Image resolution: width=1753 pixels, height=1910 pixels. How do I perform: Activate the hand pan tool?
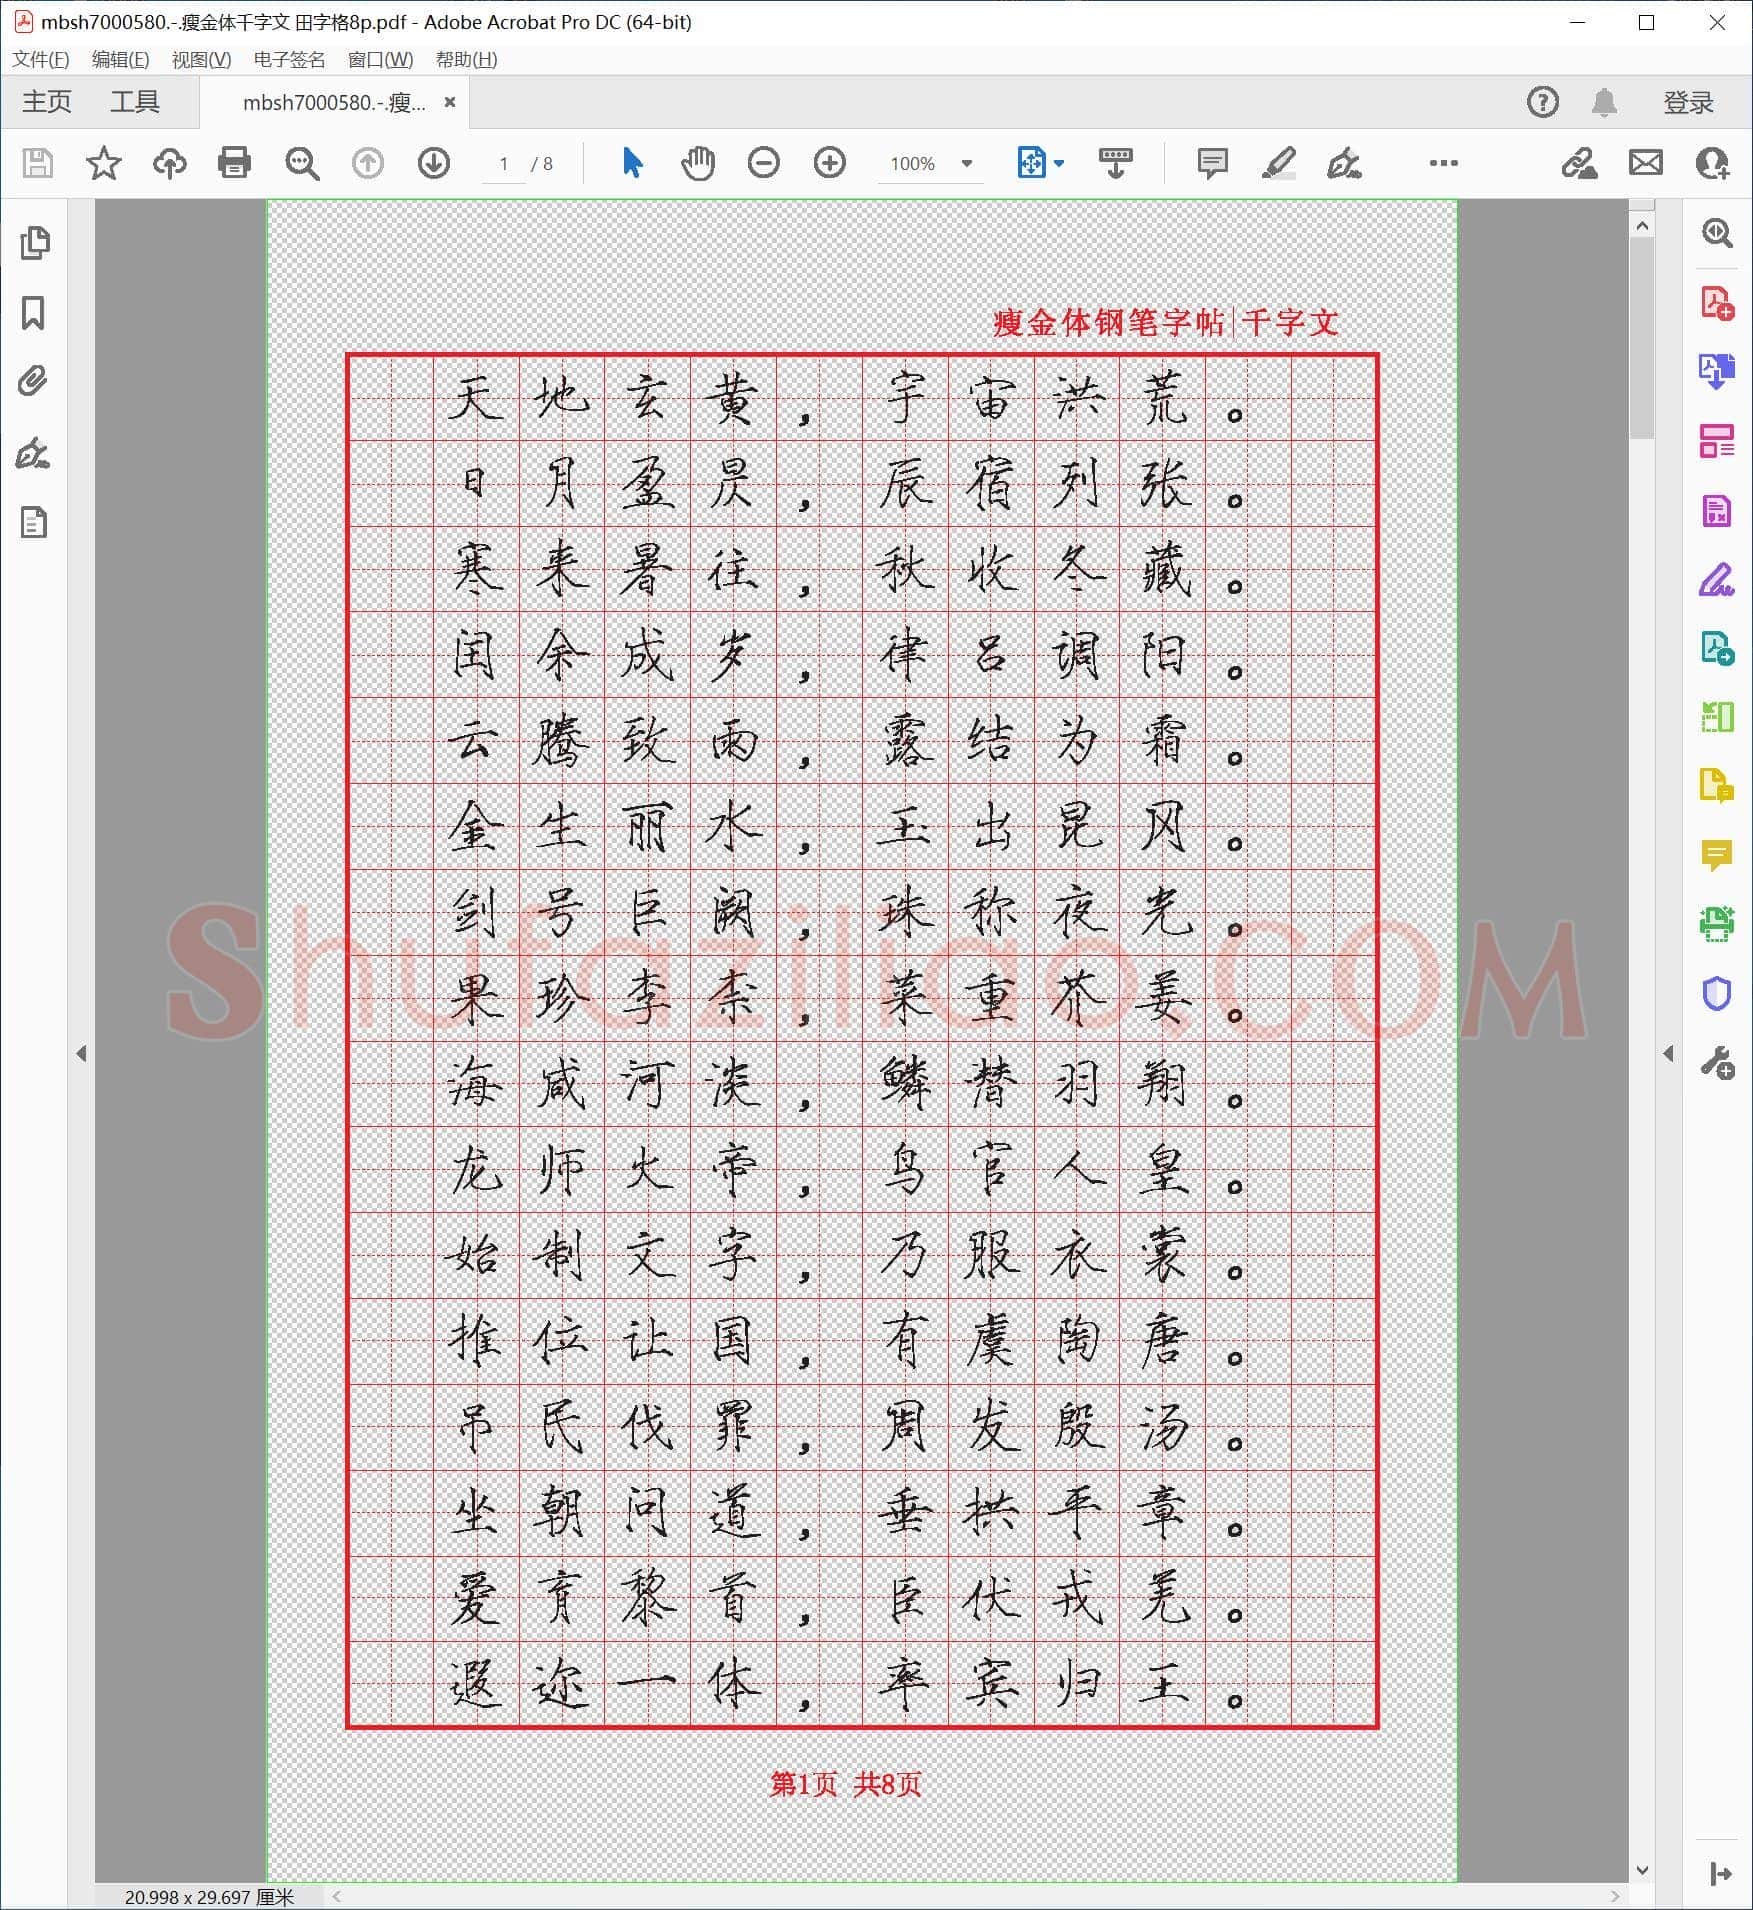[698, 163]
